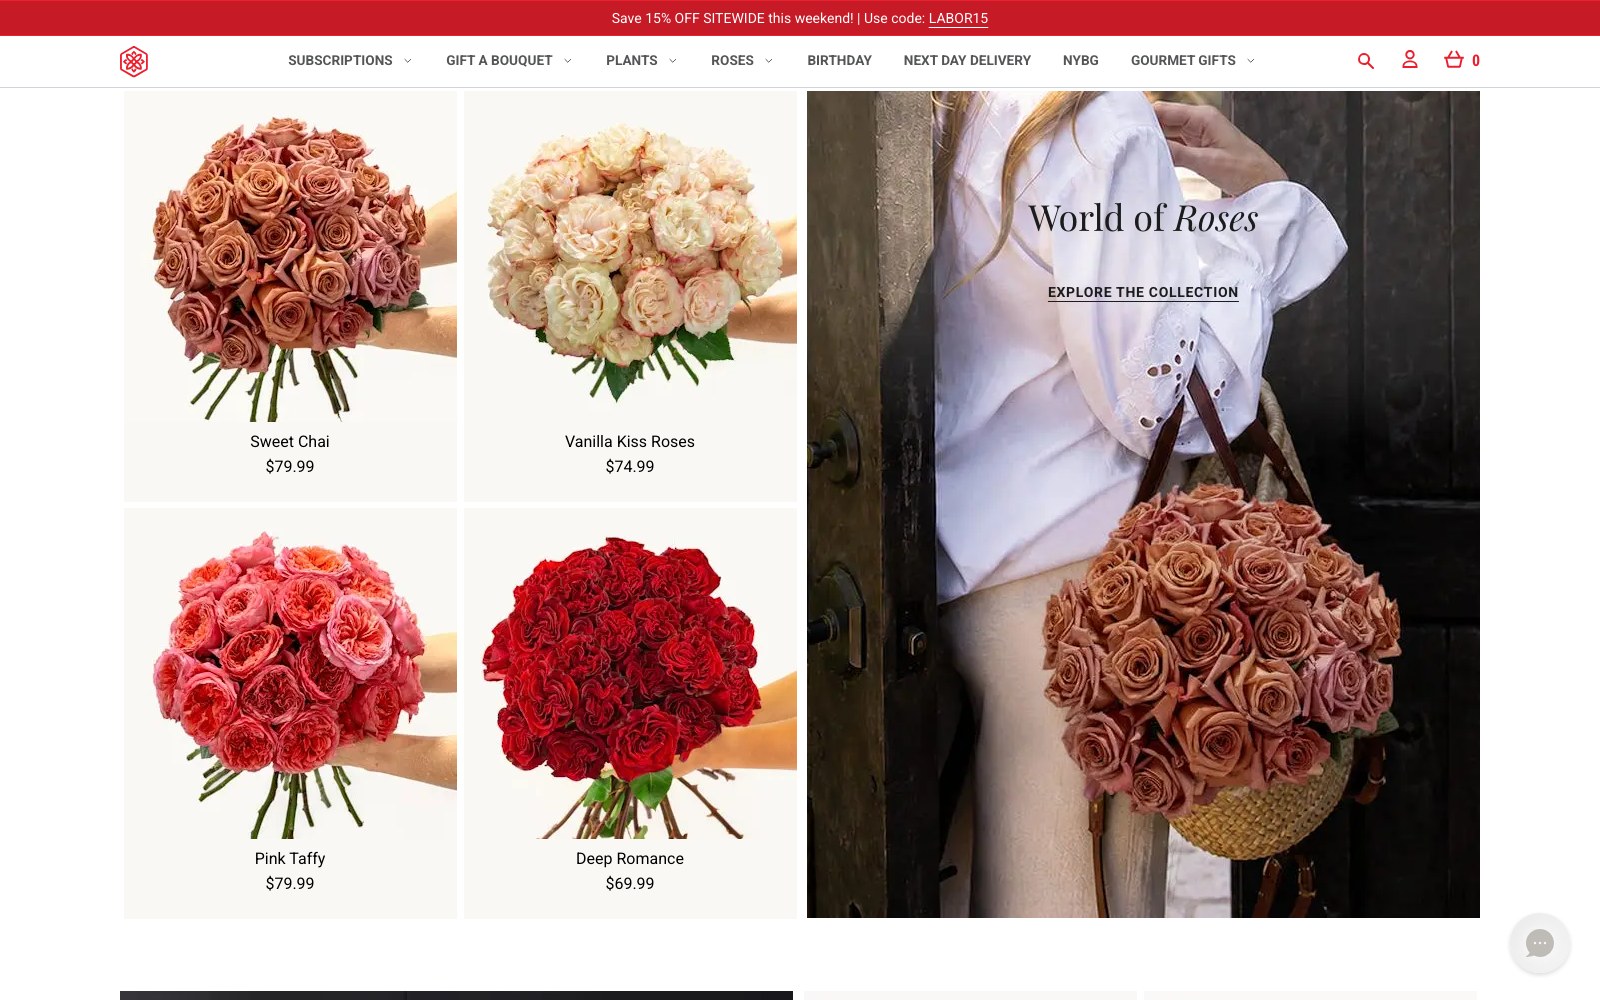
Task: Click the LABOR15 promo code link
Action: click(x=958, y=18)
